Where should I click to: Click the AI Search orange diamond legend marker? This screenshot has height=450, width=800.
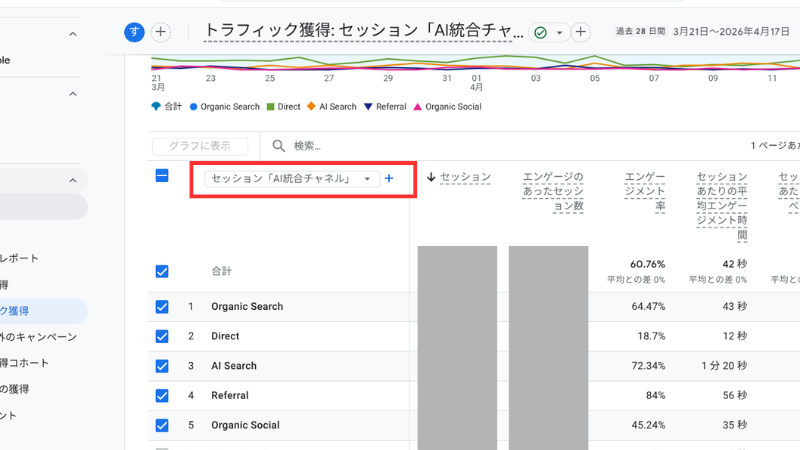point(311,107)
